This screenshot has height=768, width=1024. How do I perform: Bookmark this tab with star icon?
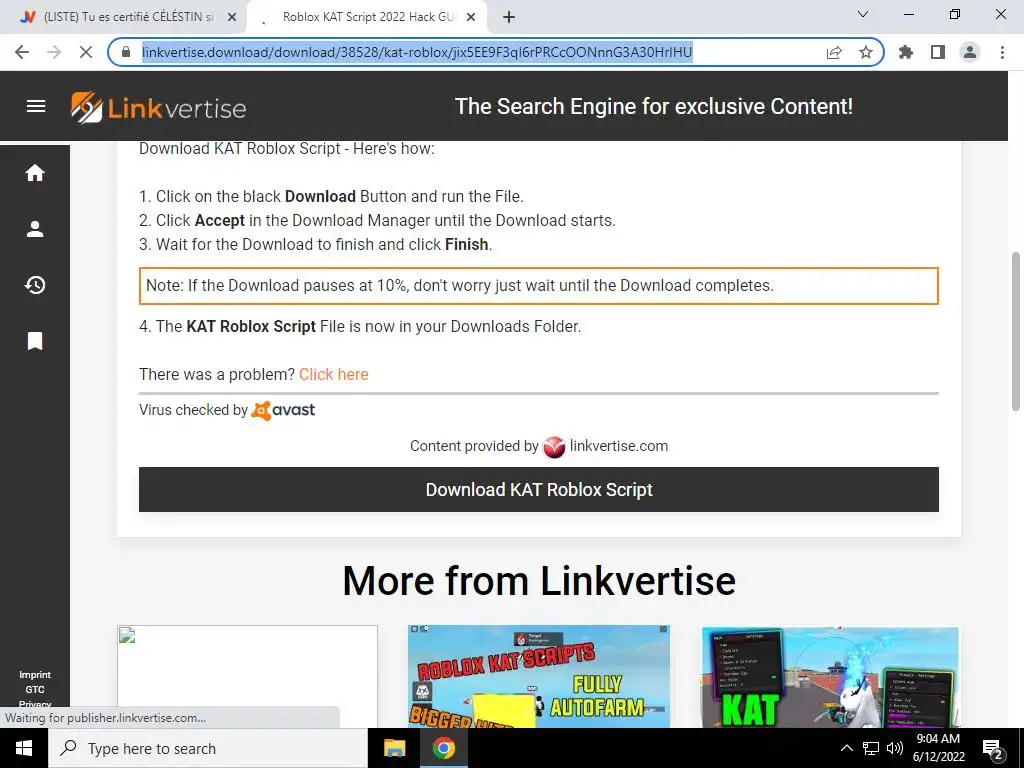(x=866, y=52)
